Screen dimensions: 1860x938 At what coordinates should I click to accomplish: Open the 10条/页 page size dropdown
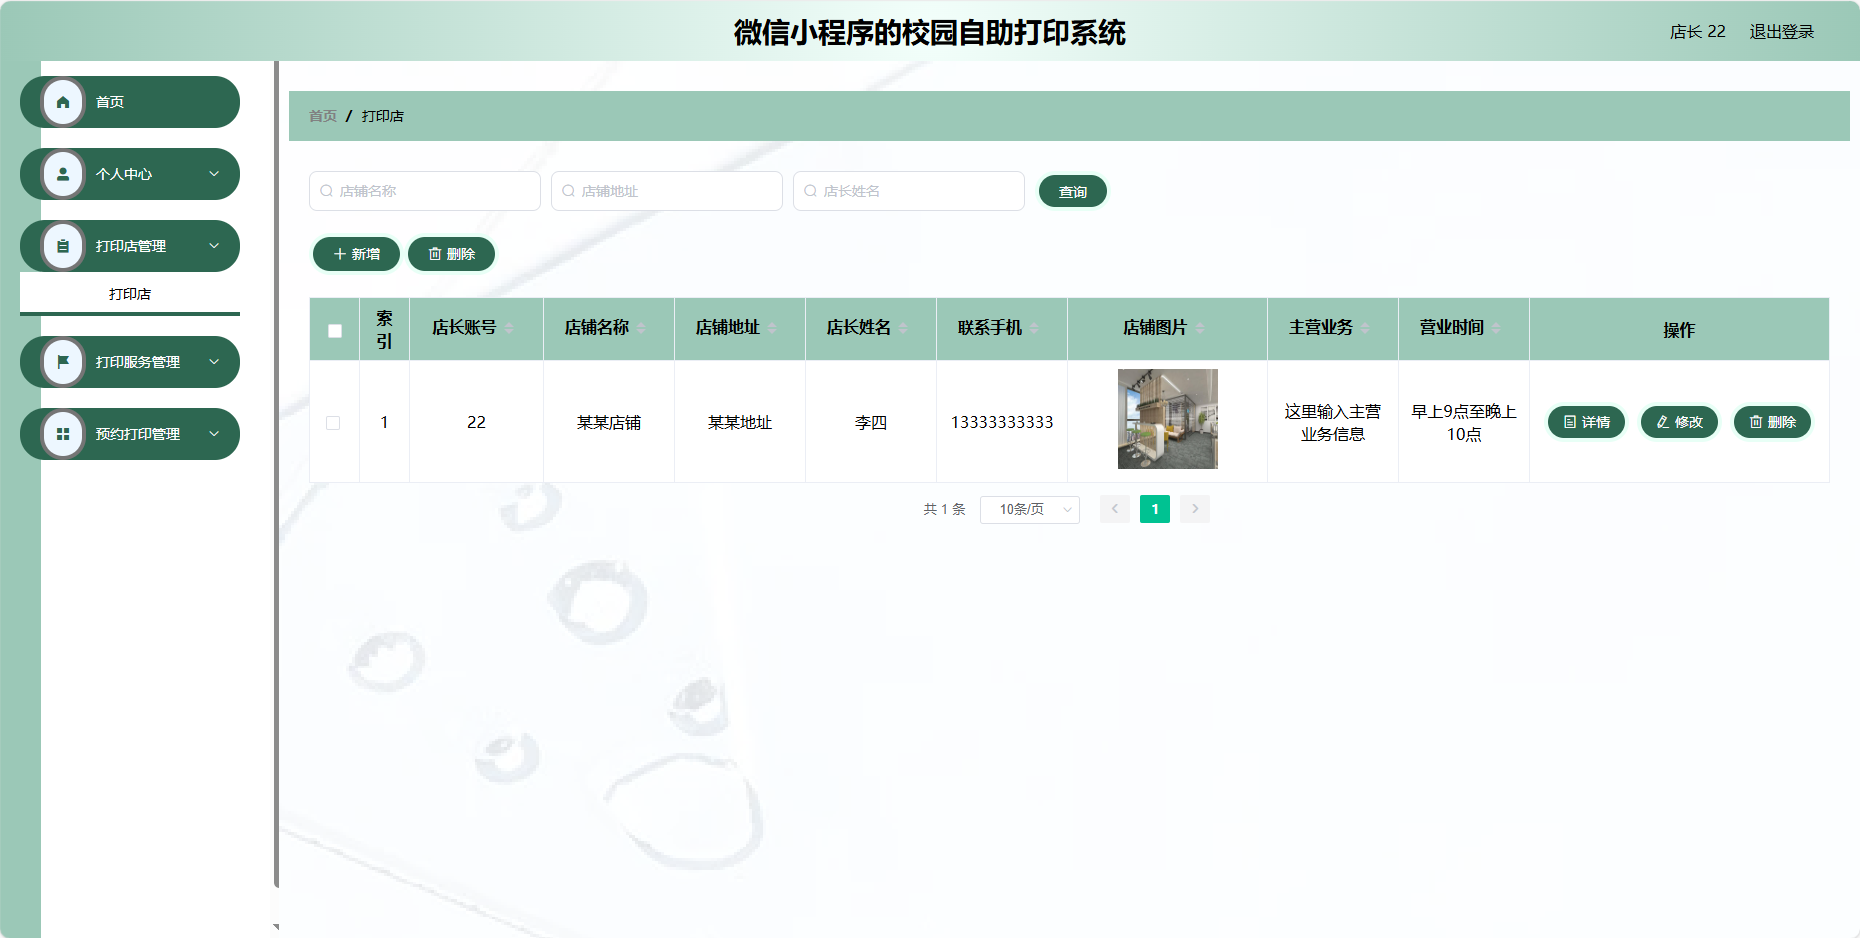coord(1030,510)
